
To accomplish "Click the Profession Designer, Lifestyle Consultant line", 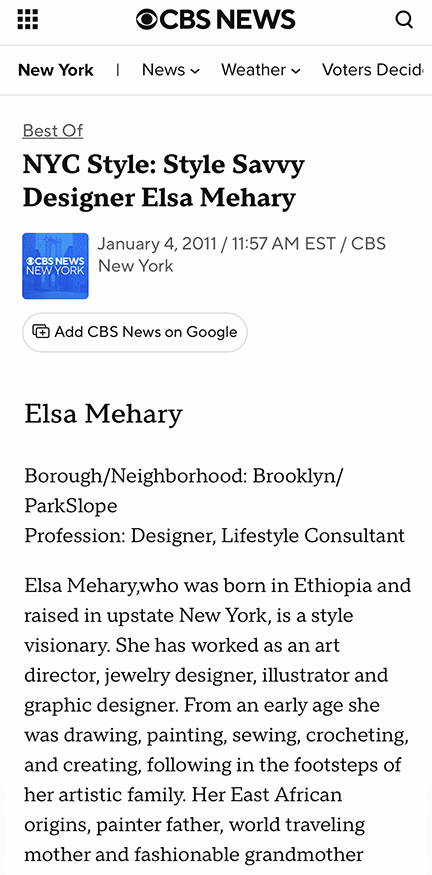I will pyautogui.click(x=214, y=536).
